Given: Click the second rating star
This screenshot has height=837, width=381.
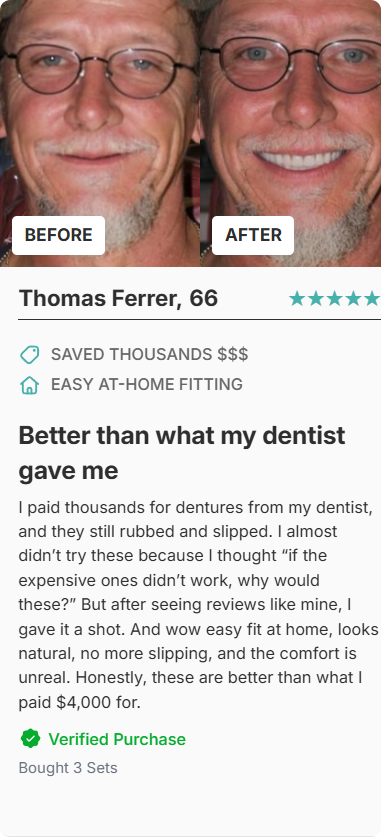Looking at the screenshot, I should pyautogui.click(x=316, y=299).
